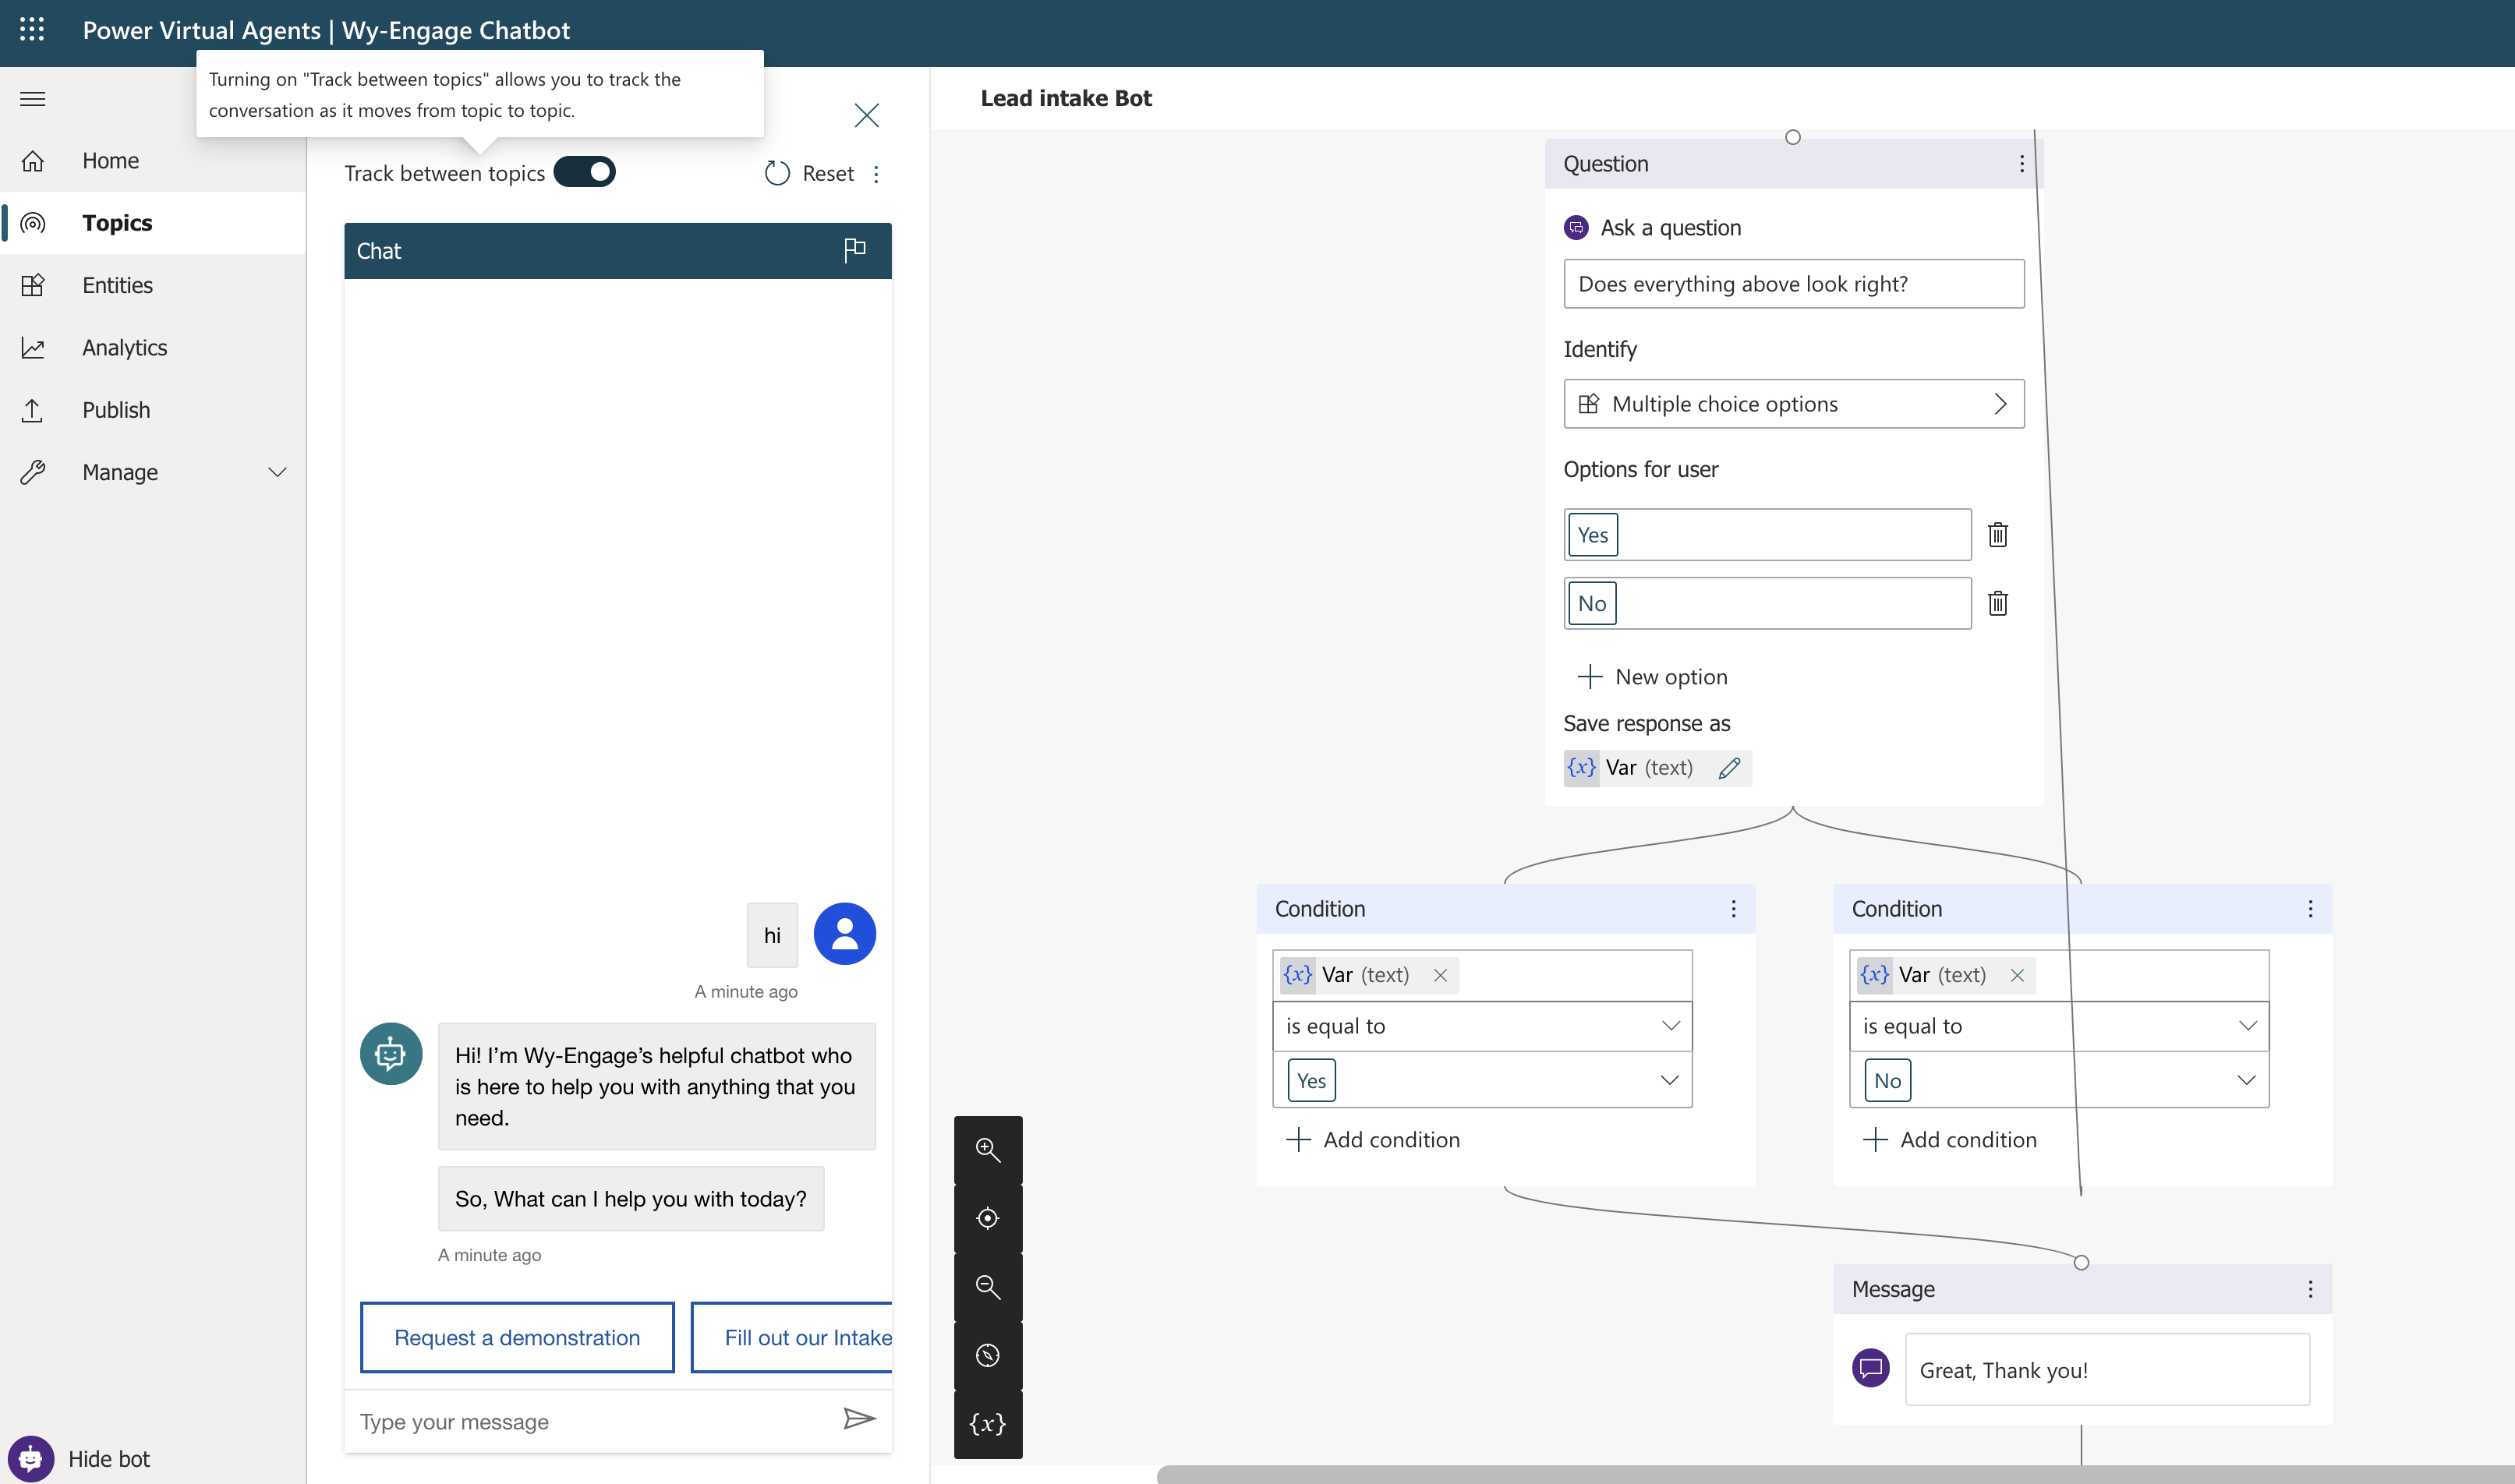Open the Analytics page
The width and height of the screenshot is (2515, 1484).
153,347
